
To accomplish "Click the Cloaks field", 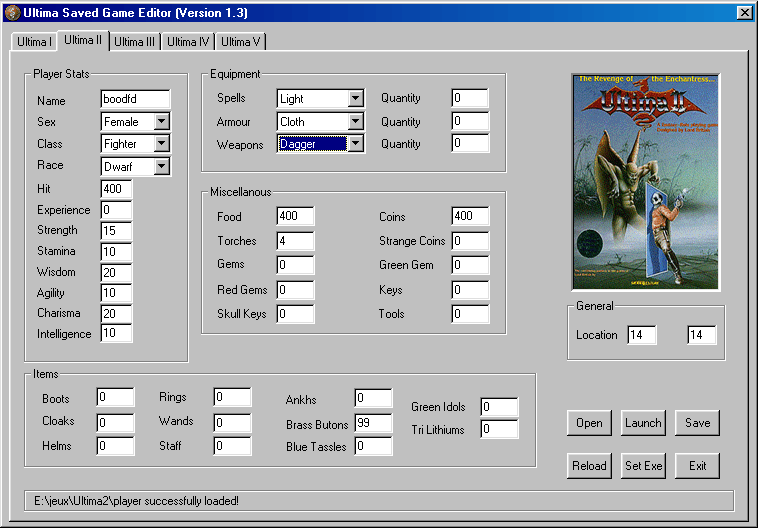I will tap(116, 423).
